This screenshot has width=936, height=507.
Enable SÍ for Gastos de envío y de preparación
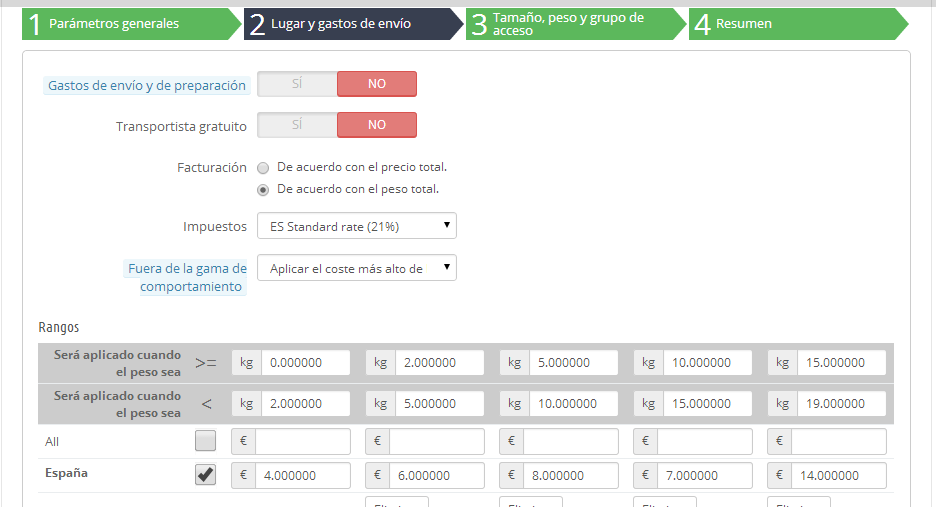click(297, 84)
